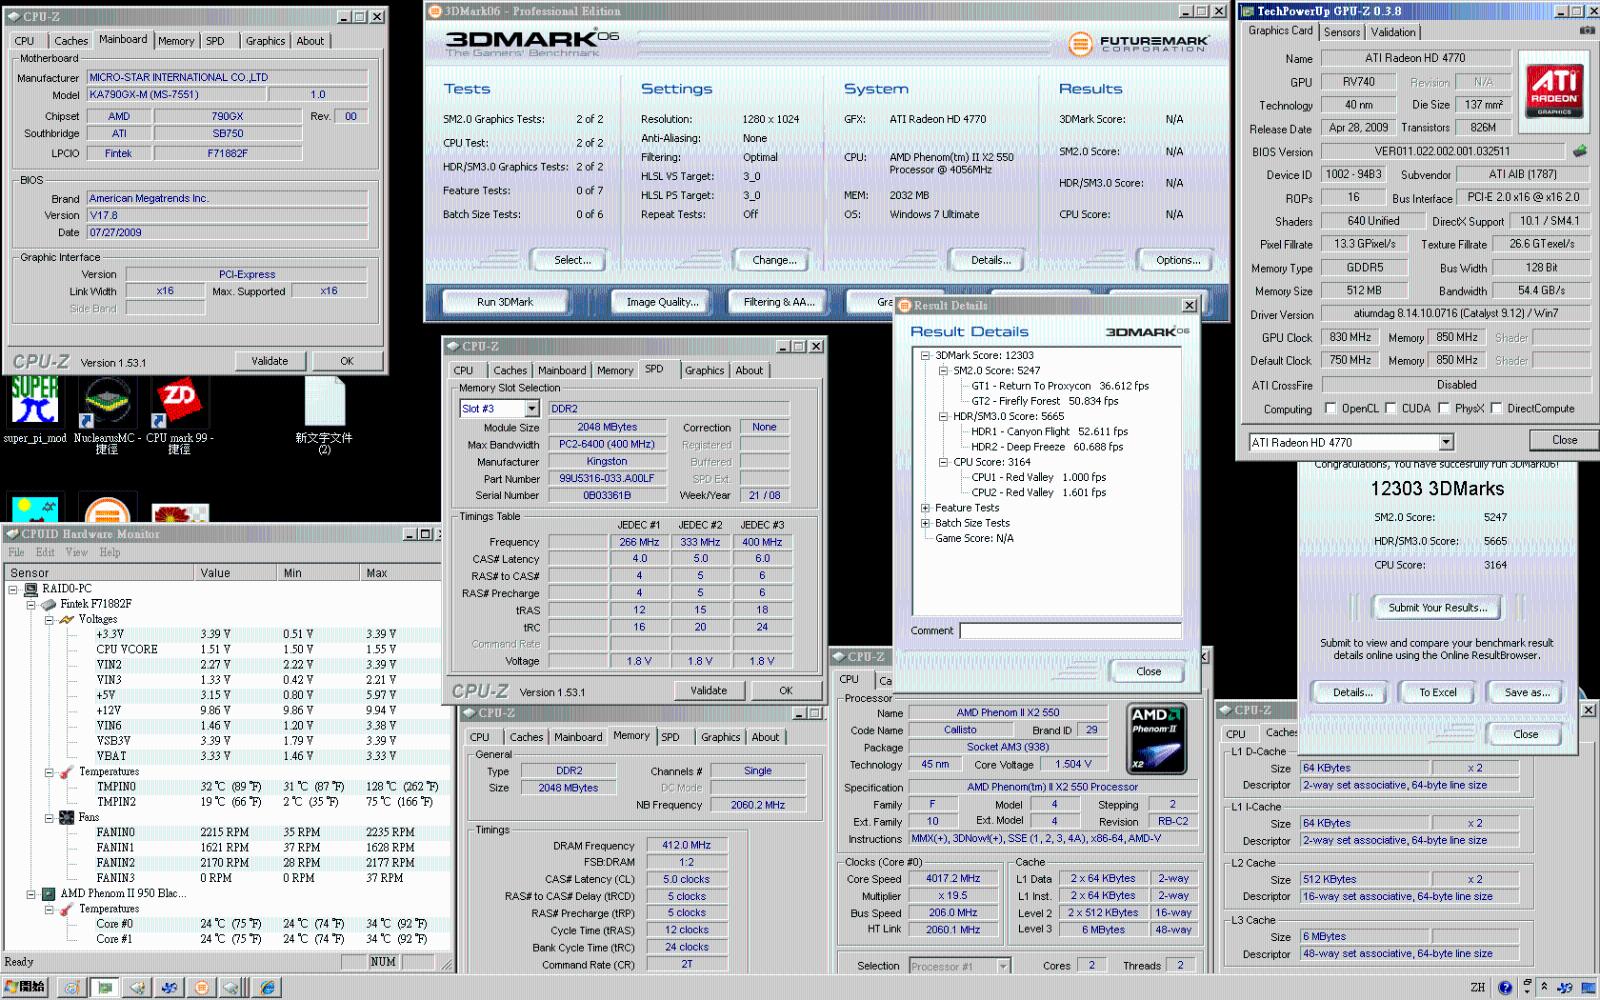Viewport: 1600px width, 1000px height.
Task: Click the GPU-Z screenshot camera icon
Action: [x=1587, y=31]
